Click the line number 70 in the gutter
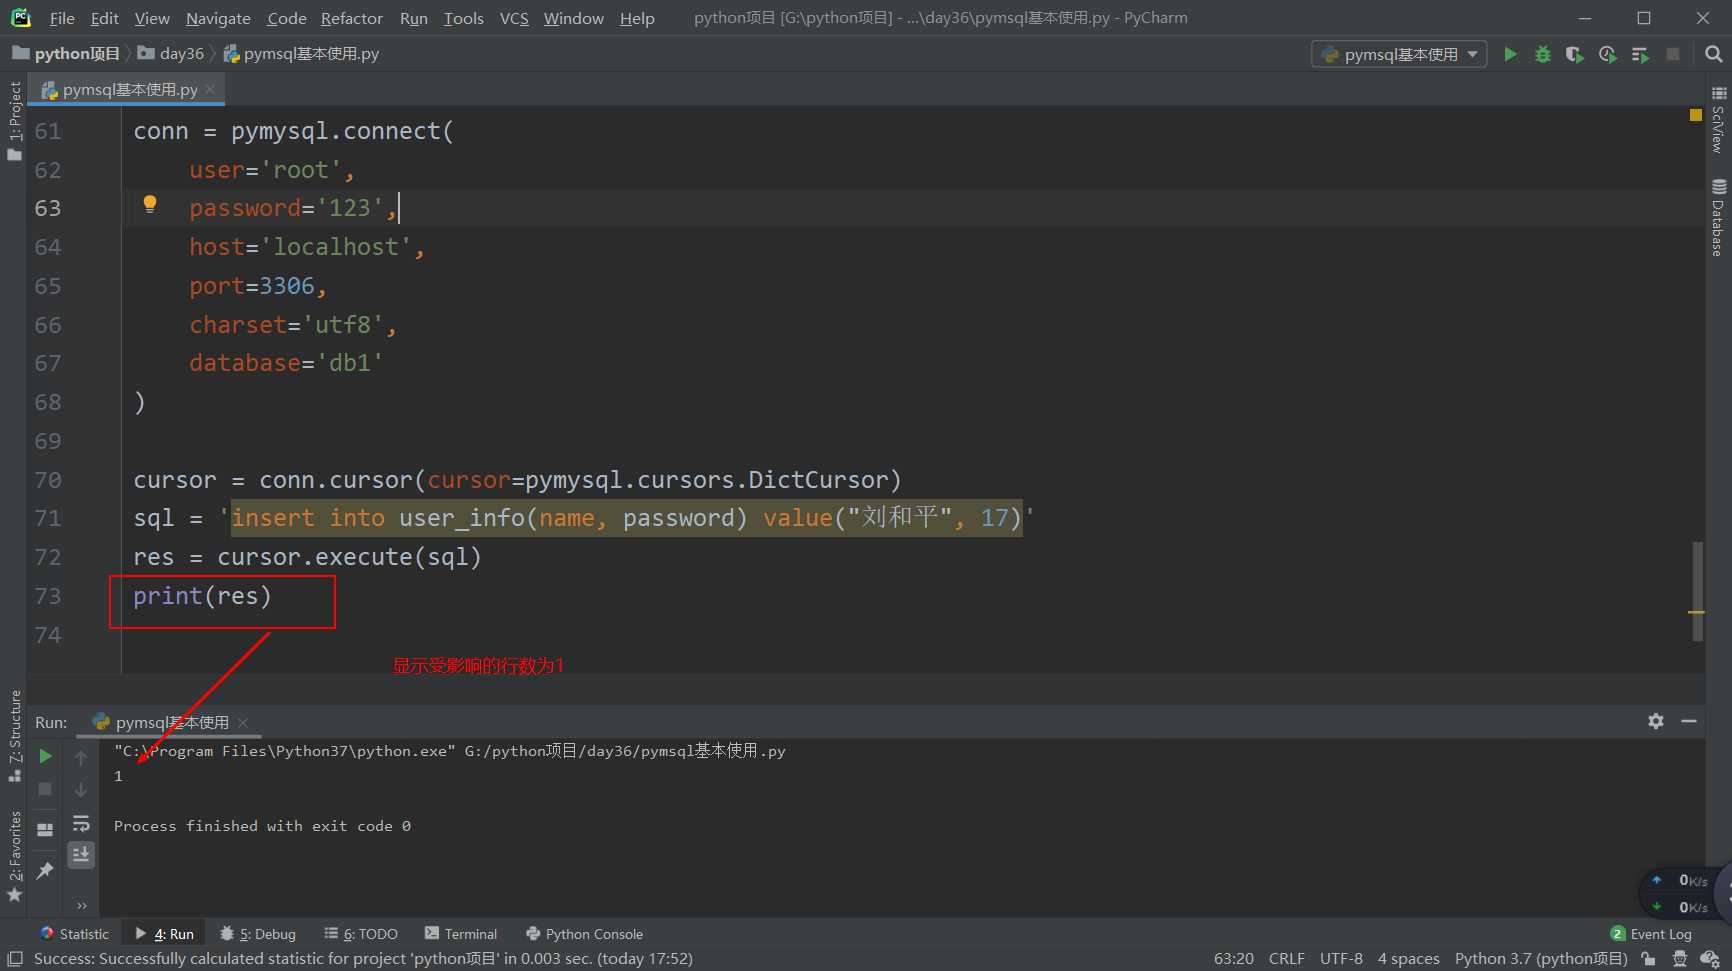The image size is (1732, 971). [x=48, y=480]
